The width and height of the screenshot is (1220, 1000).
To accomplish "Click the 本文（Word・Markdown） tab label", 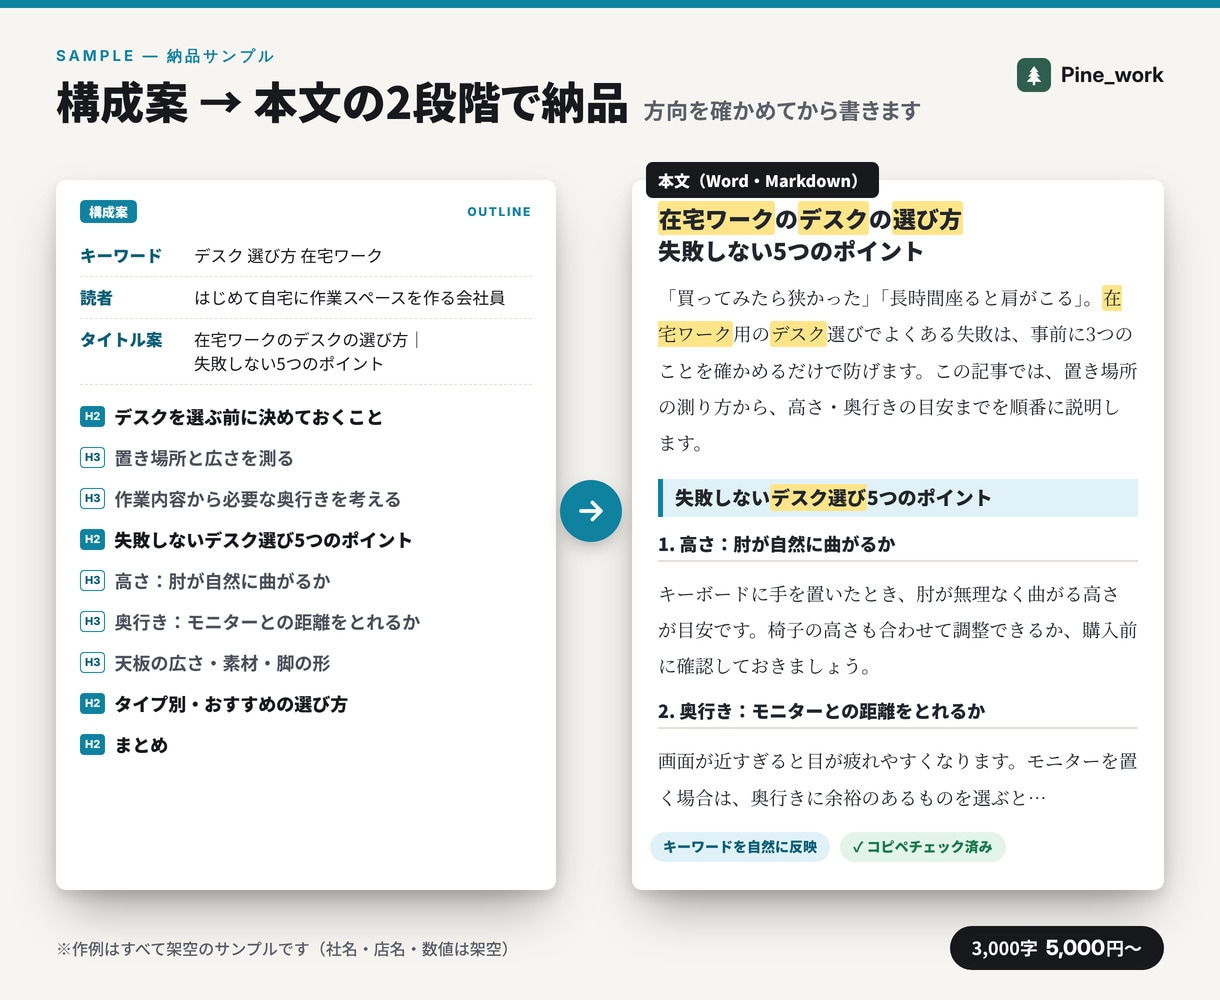I will [x=762, y=181].
